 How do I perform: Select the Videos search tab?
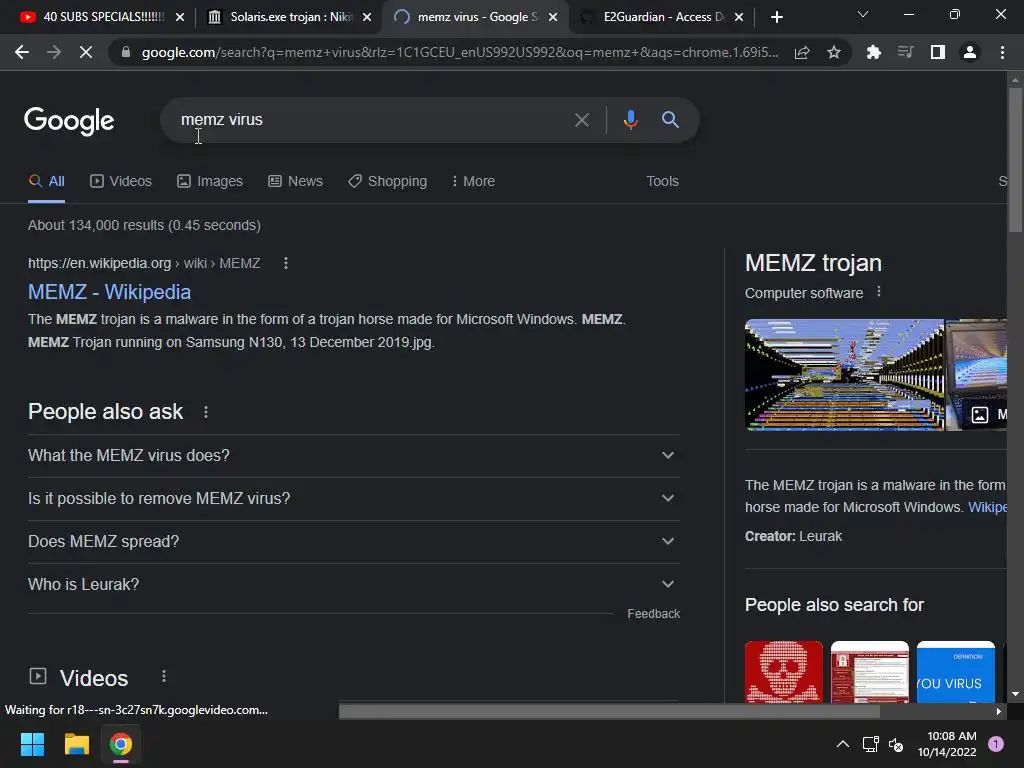121,181
